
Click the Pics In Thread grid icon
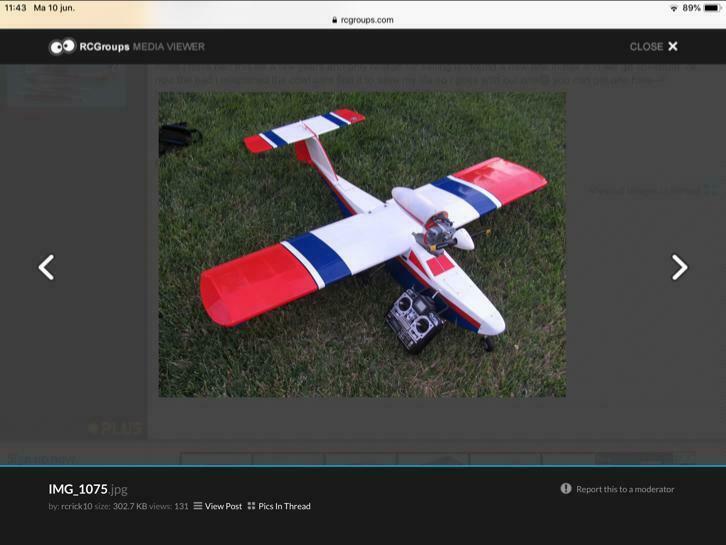click(x=251, y=506)
